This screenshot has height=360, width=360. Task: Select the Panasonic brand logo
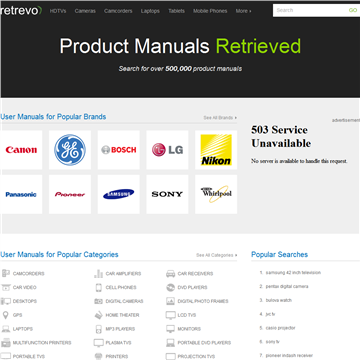pyautogui.click(x=21, y=194)
